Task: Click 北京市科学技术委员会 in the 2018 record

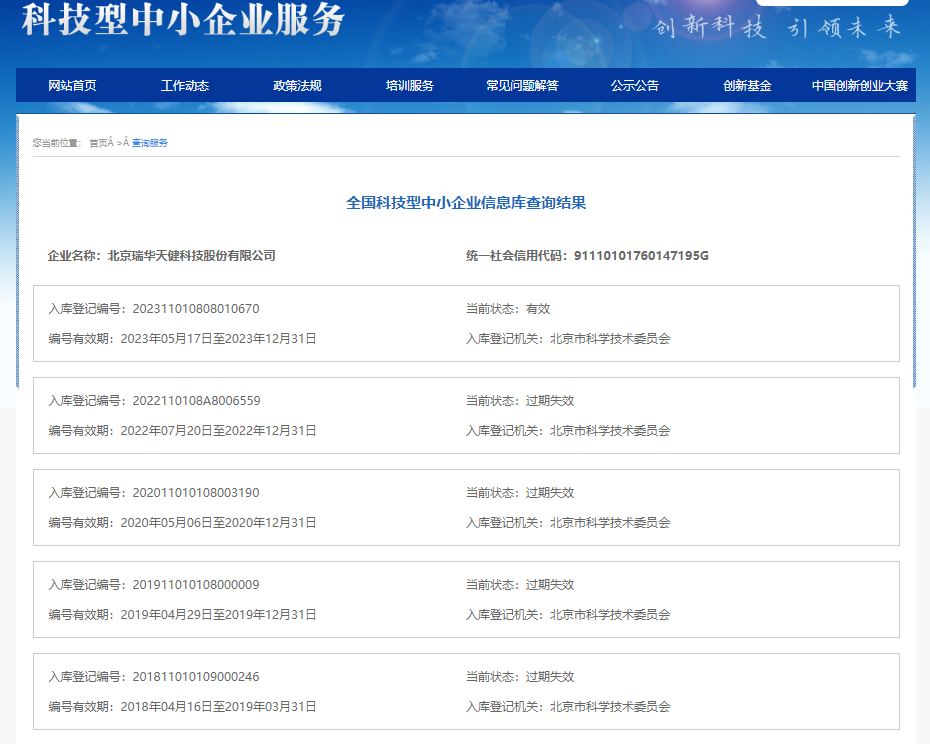Action: point(610,707)
